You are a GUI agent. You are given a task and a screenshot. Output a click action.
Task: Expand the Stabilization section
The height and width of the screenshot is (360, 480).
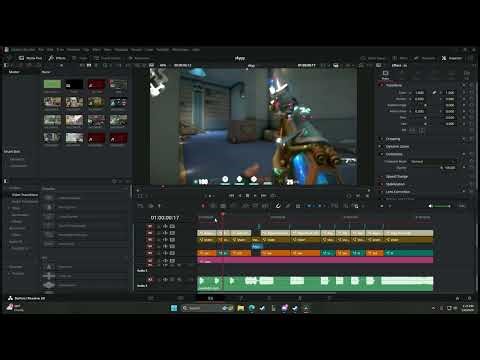point(395,184)
